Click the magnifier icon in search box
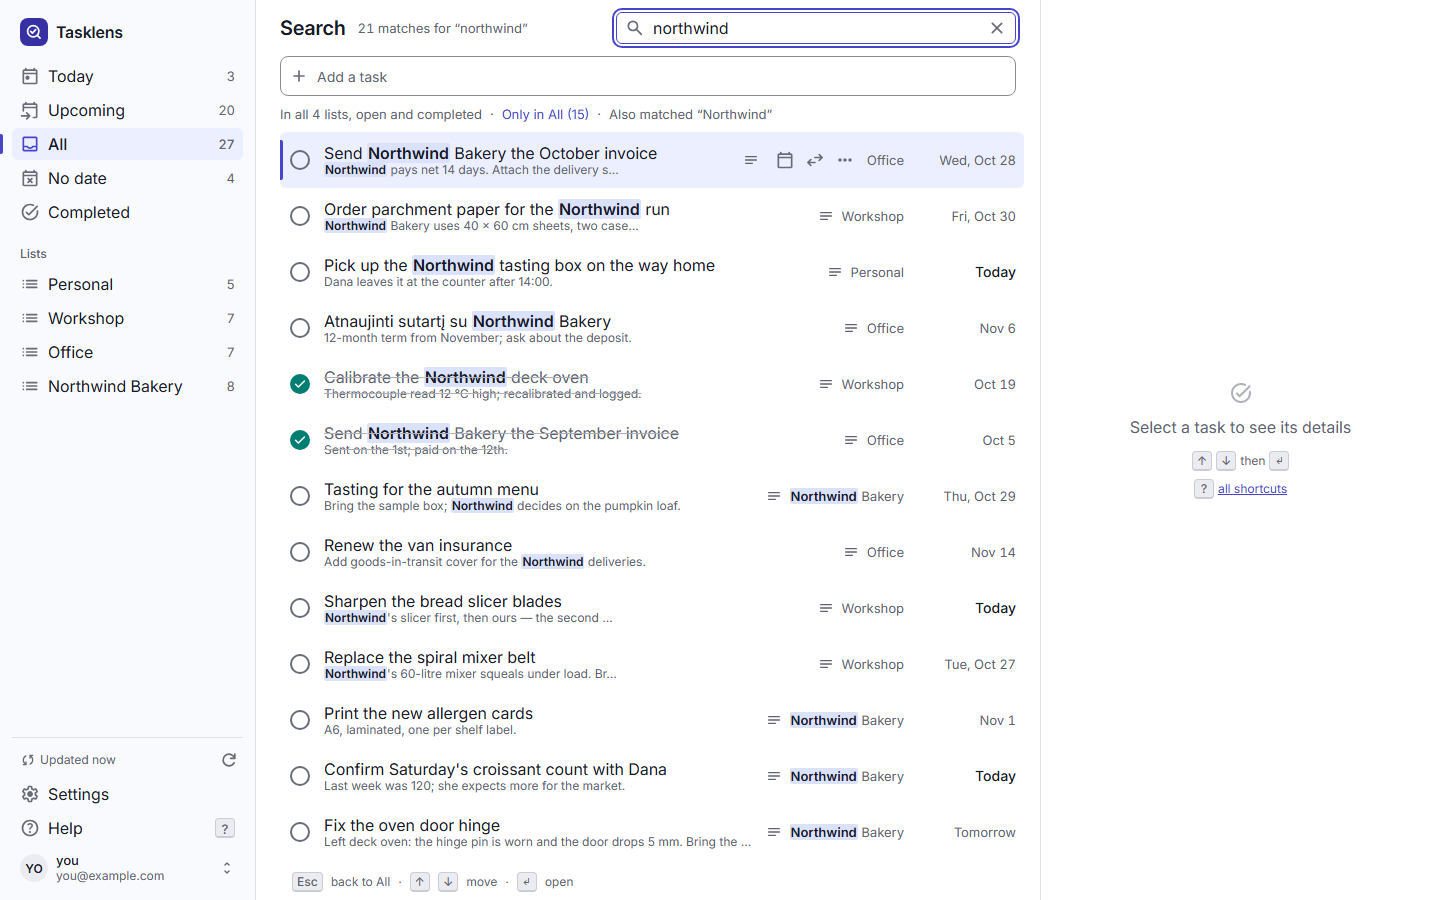 634,28
